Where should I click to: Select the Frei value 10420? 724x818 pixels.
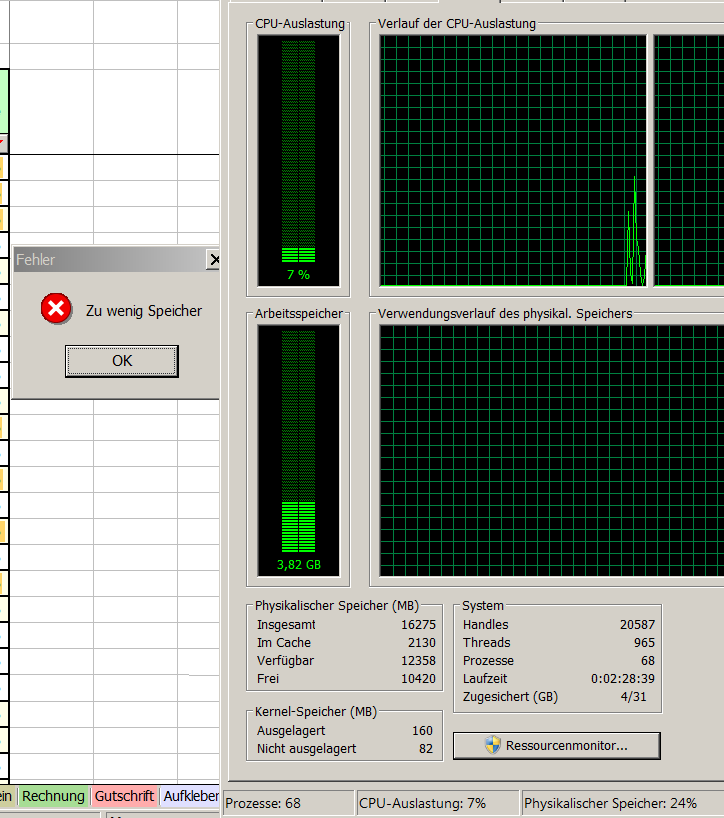coord(418,679)
